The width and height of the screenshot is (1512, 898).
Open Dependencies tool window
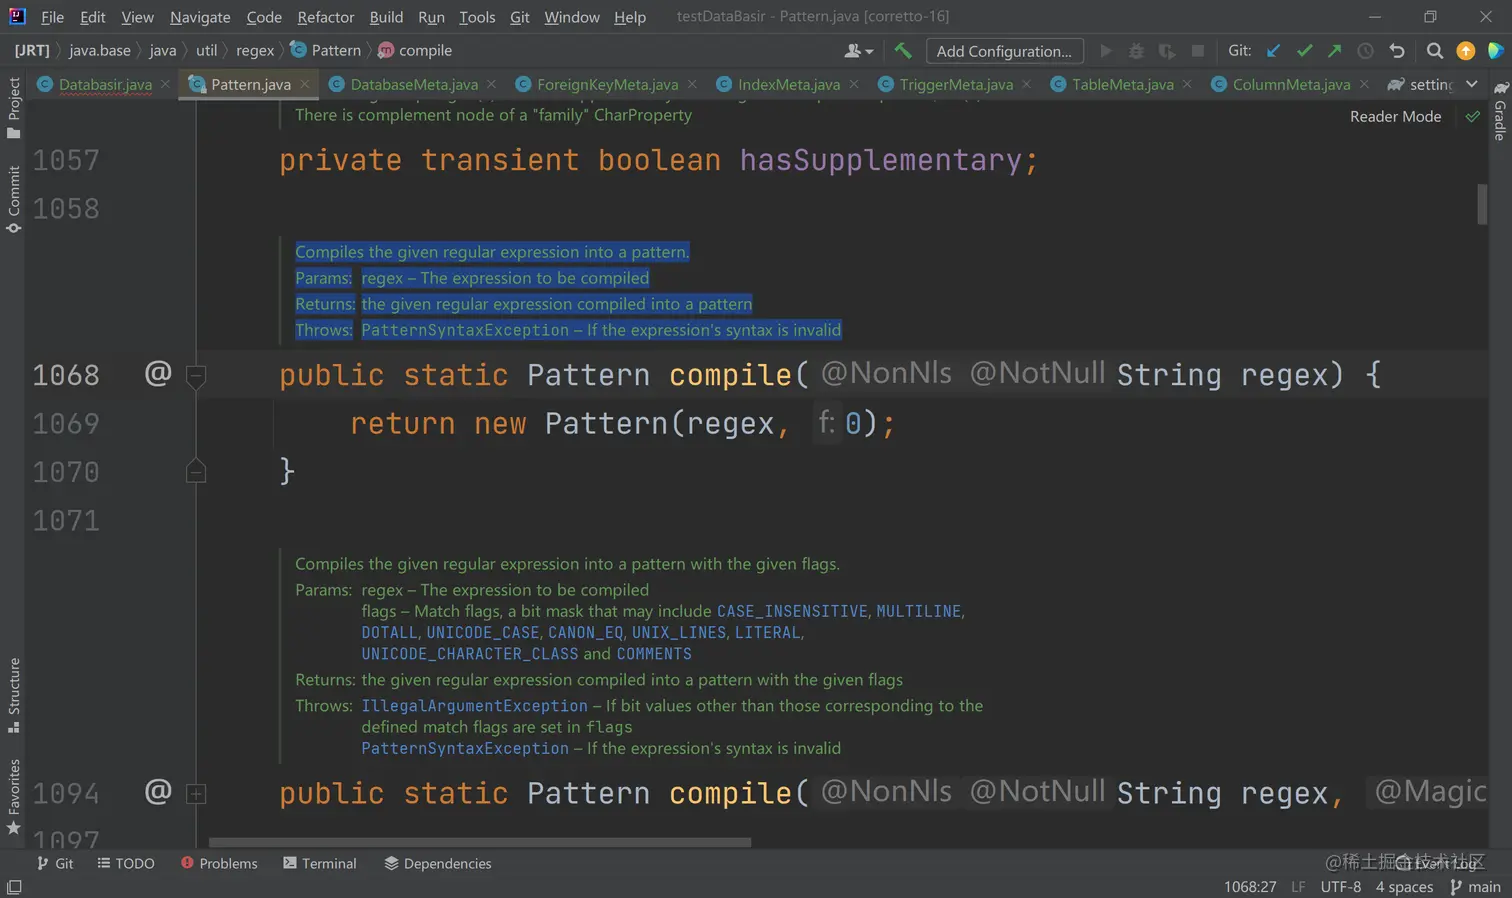438,863
